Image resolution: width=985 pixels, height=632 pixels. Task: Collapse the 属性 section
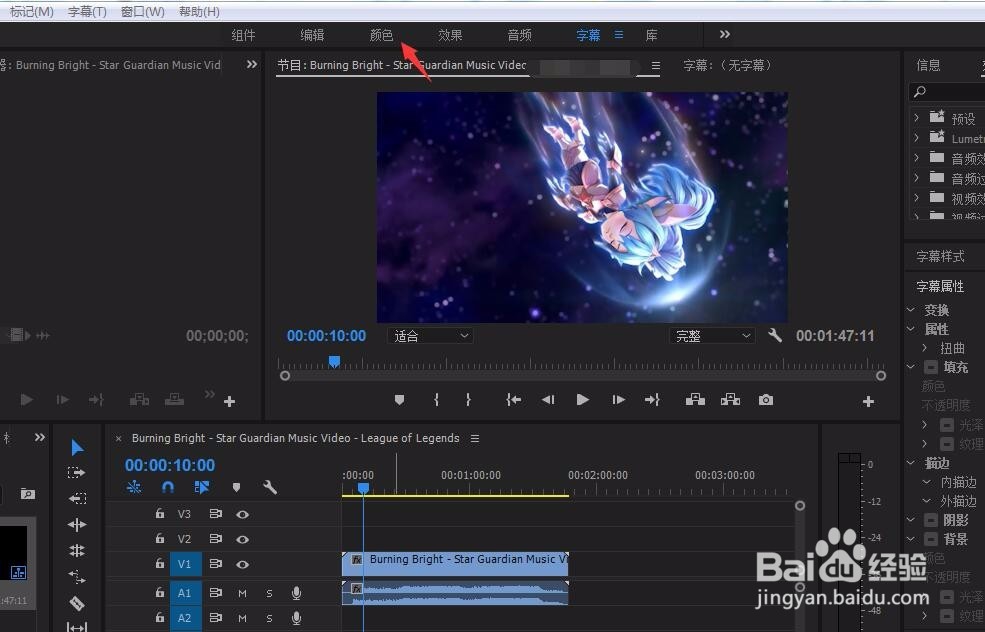click(911, 329)
